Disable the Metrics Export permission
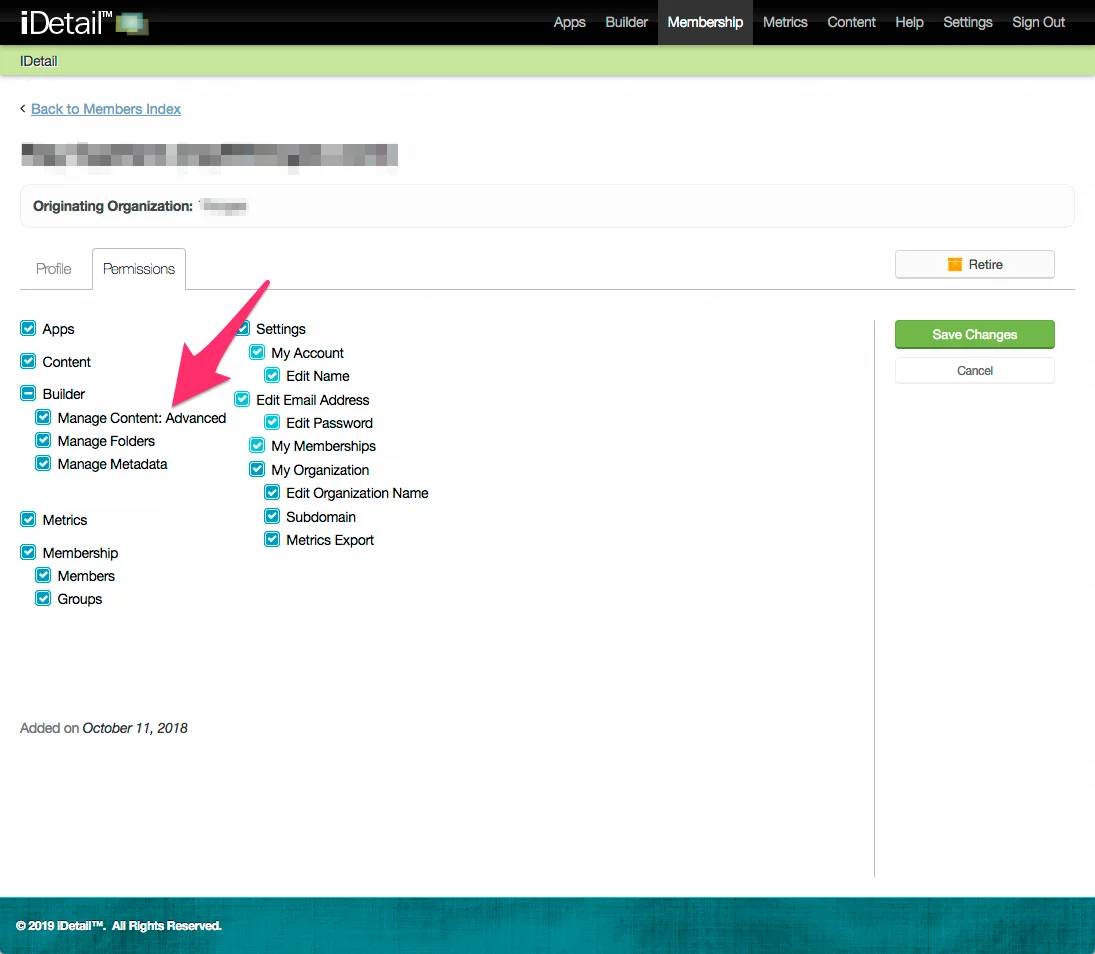This screenshot has height=954, width=1095. coord(272,539)
